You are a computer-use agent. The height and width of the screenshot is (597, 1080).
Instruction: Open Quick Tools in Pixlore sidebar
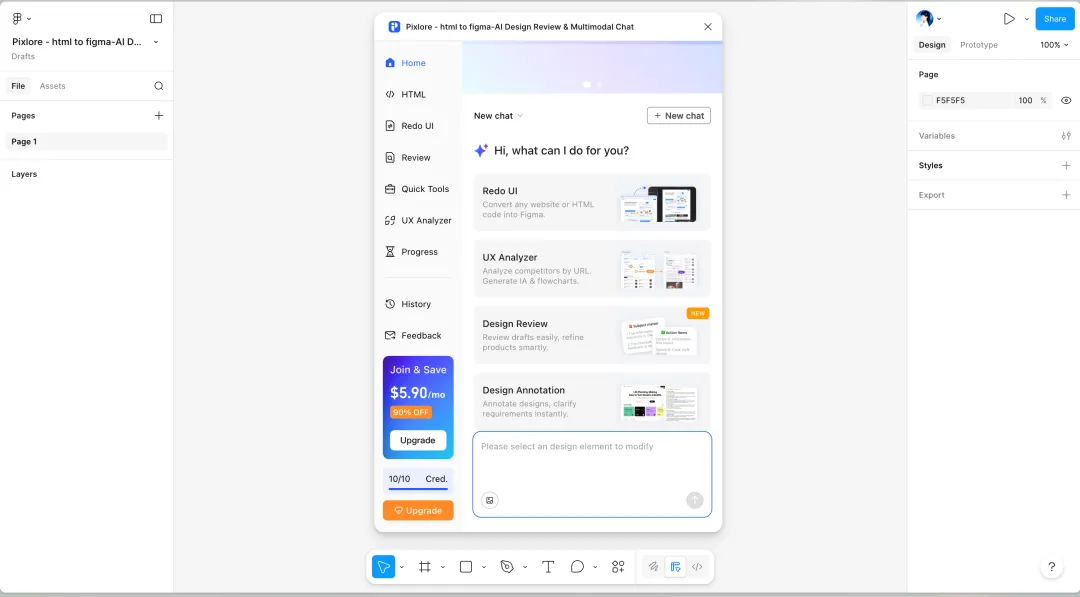[x=417, y=189]
